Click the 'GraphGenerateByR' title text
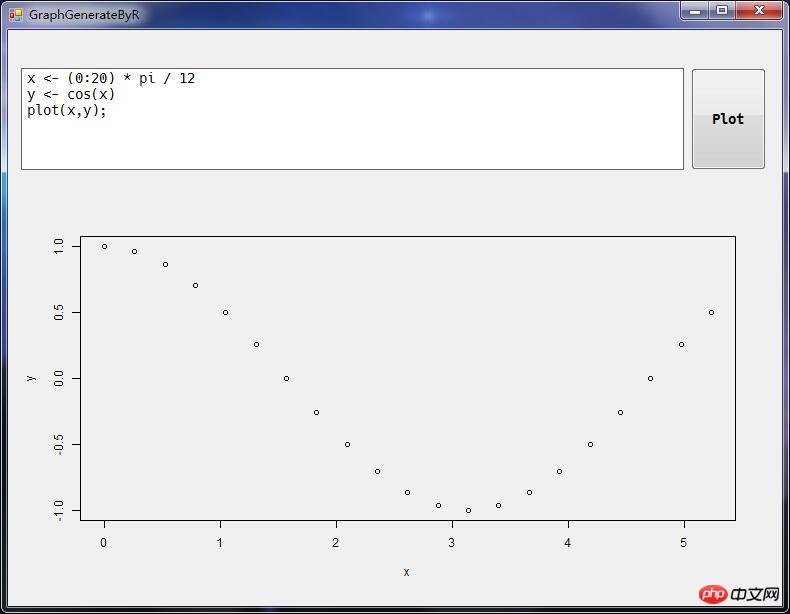Image resolution: width=790 pixels, height=614 pixels. coord(84,15)
